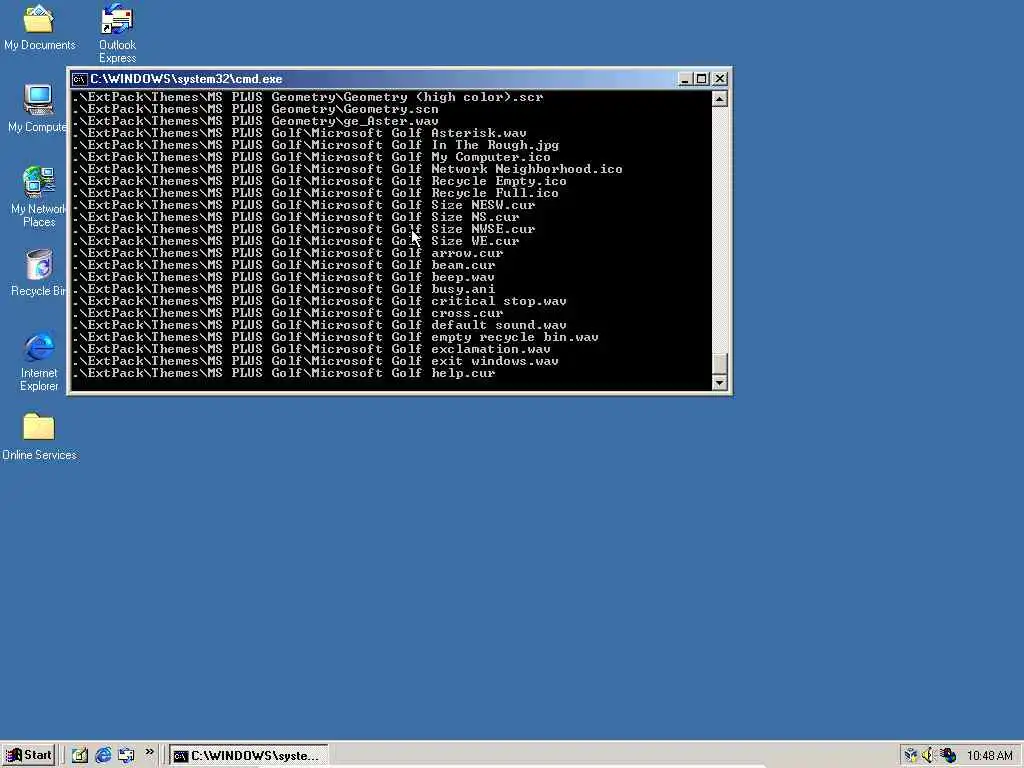The height and width of the screenshot is (768, 1024).
Task: Click the line 'Golf critical stop.wav'
Action: 319,301
